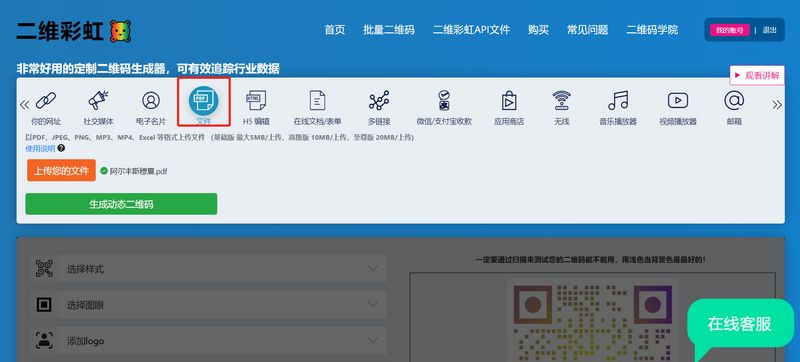The image size is (800, 362).
Task: Select the 视频播放器 video icon
Action: tap(678, 100)
